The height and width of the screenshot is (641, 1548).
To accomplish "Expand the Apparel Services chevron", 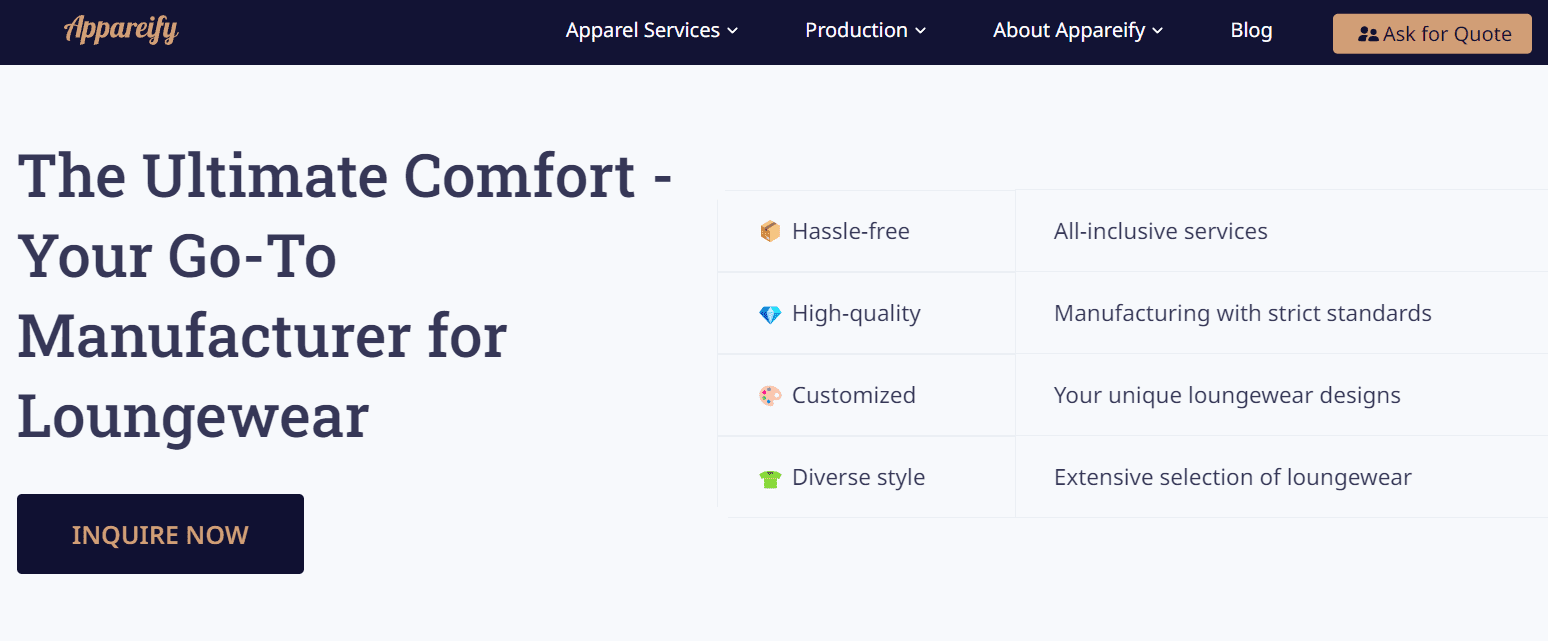I will point(732,31).
